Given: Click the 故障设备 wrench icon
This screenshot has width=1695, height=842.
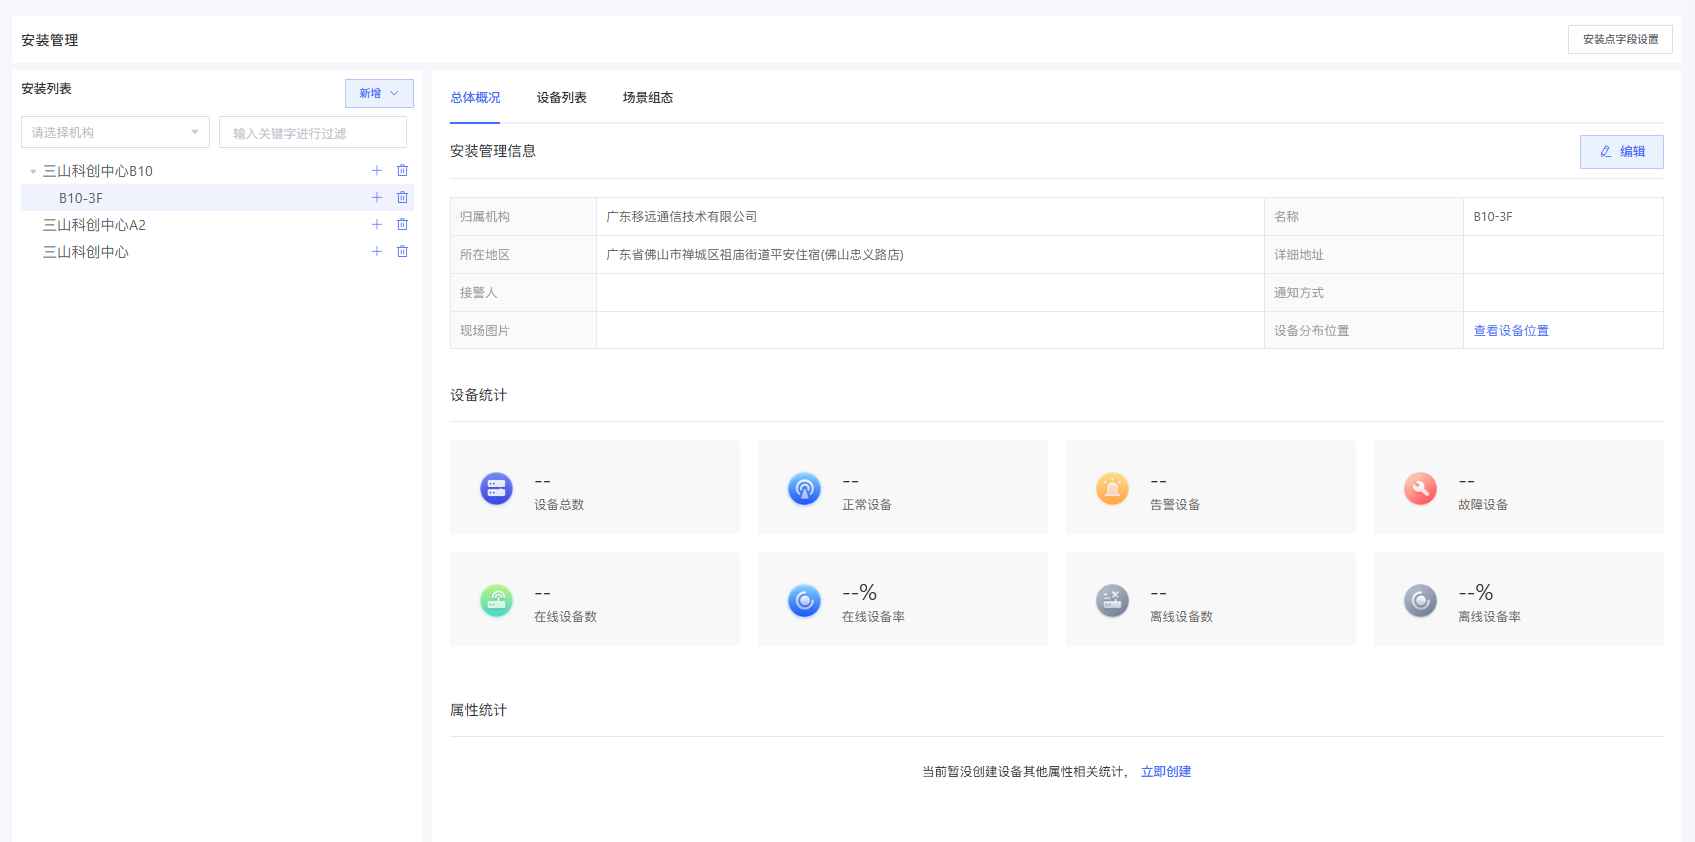Looking at the screenshot, I should tap(1420, 488).
